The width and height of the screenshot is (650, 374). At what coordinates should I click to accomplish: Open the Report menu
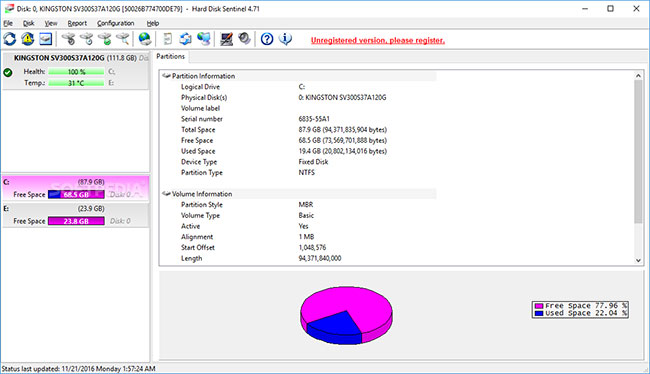click(x=77, y=23)
